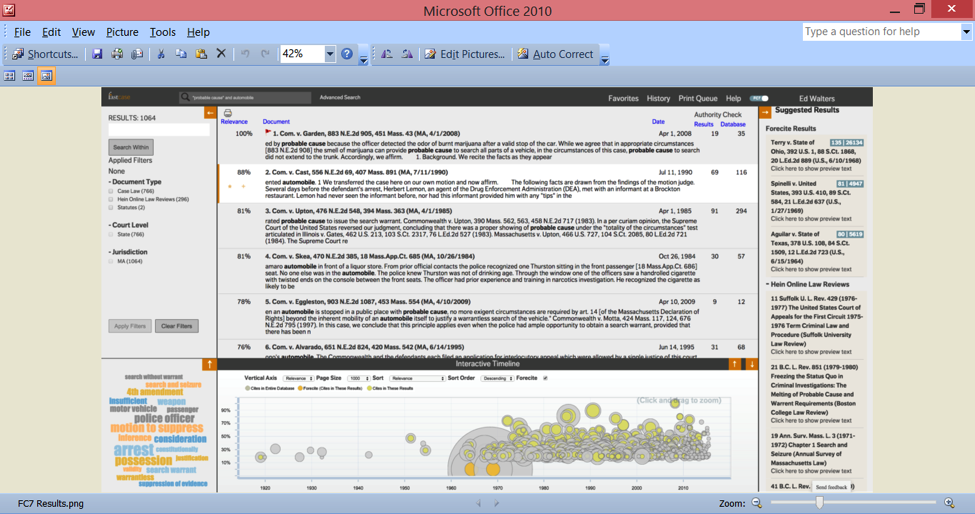
Task: Click the zoom out magnifier icon
Action: 757,503
